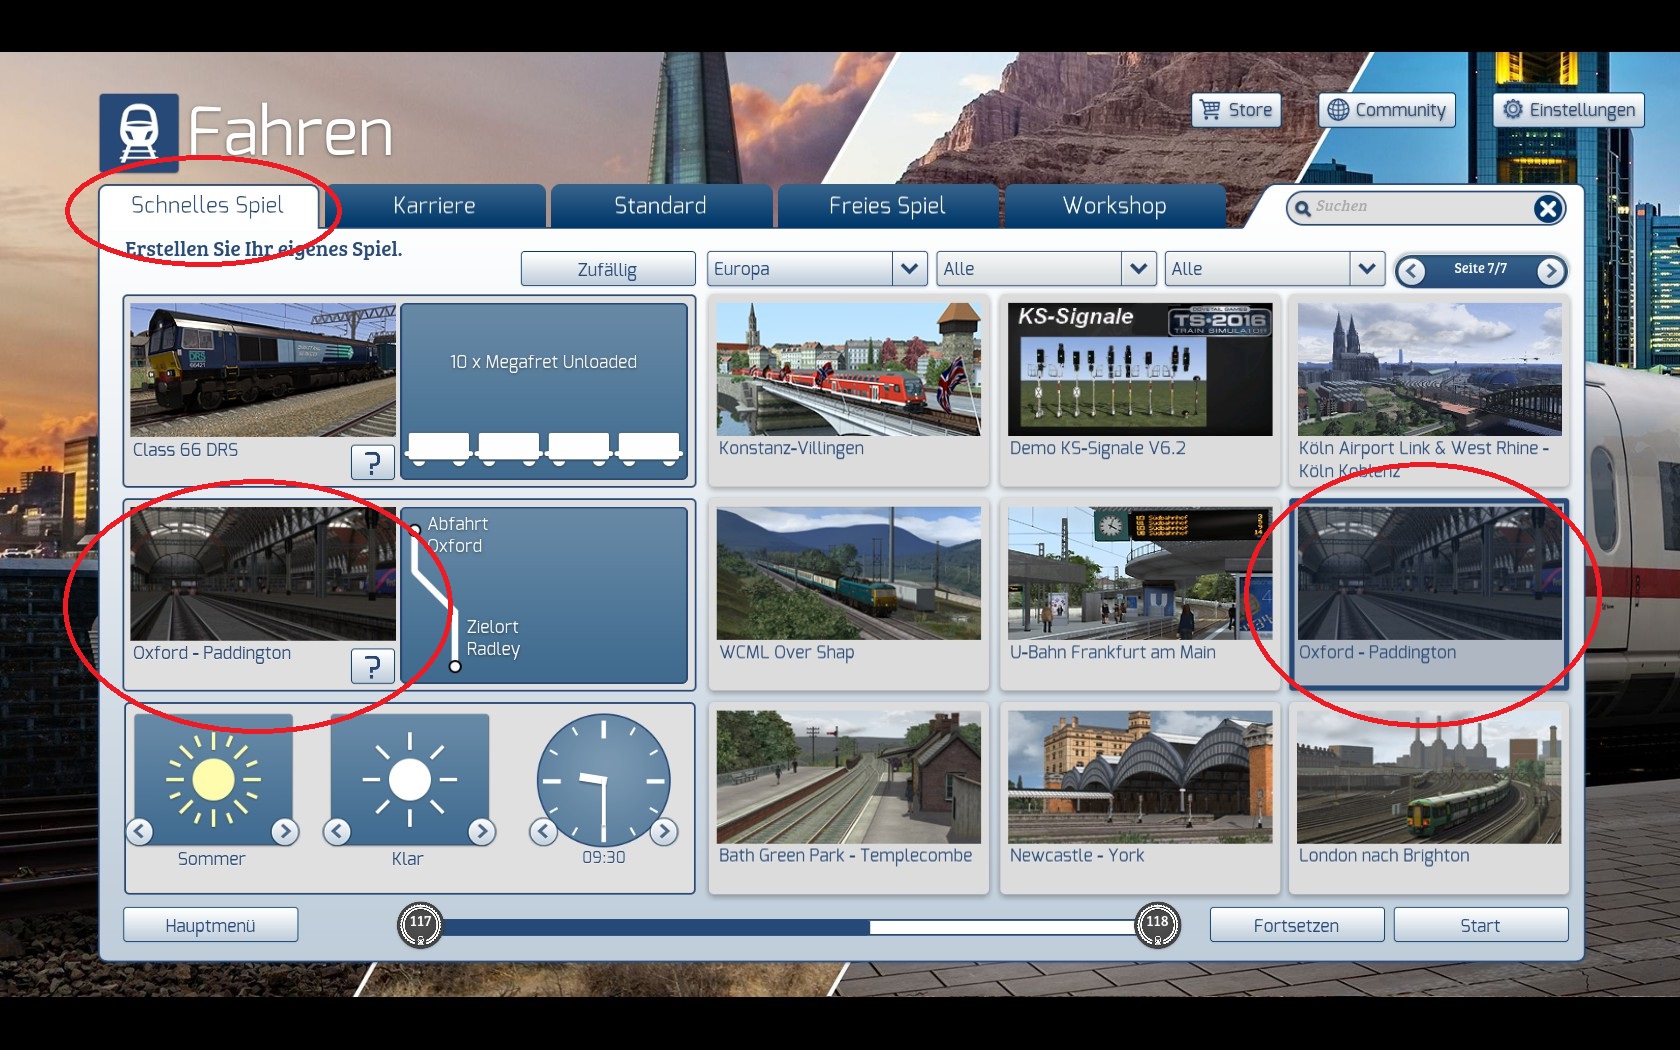
Task: Open the Workshop tab
Action: [1114, 206]
